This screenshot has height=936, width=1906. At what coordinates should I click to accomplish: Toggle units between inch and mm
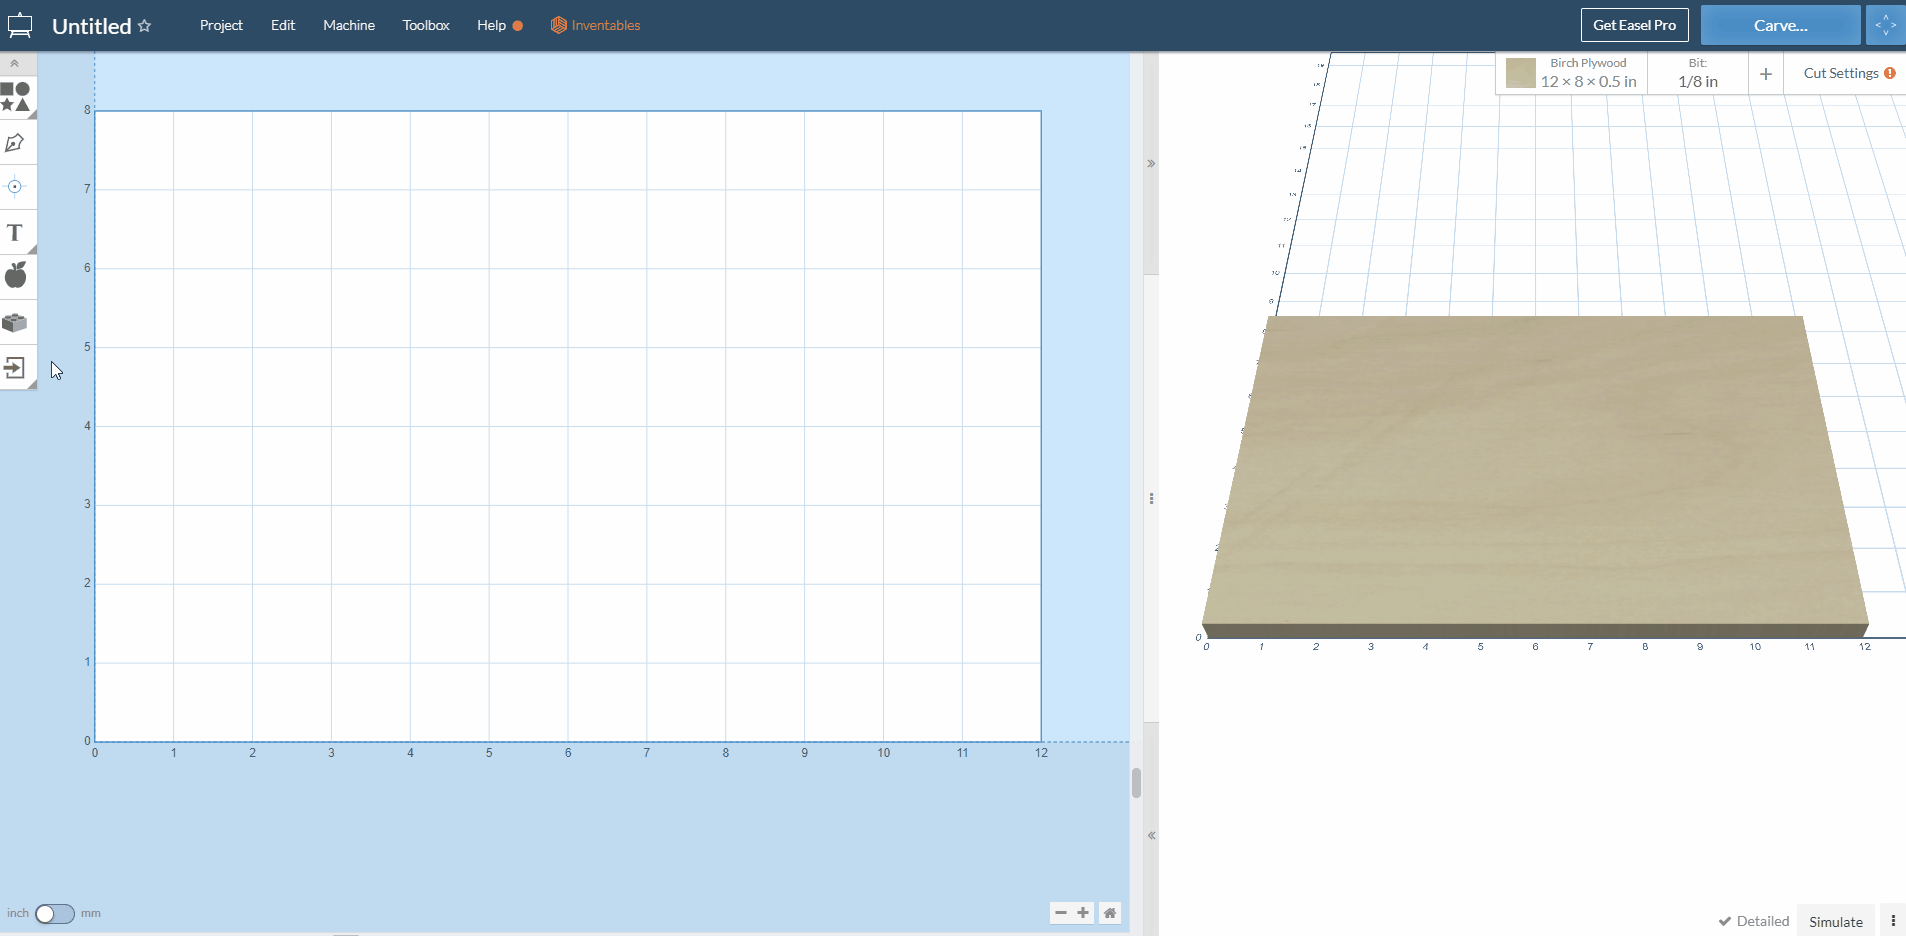click(54, 914)
